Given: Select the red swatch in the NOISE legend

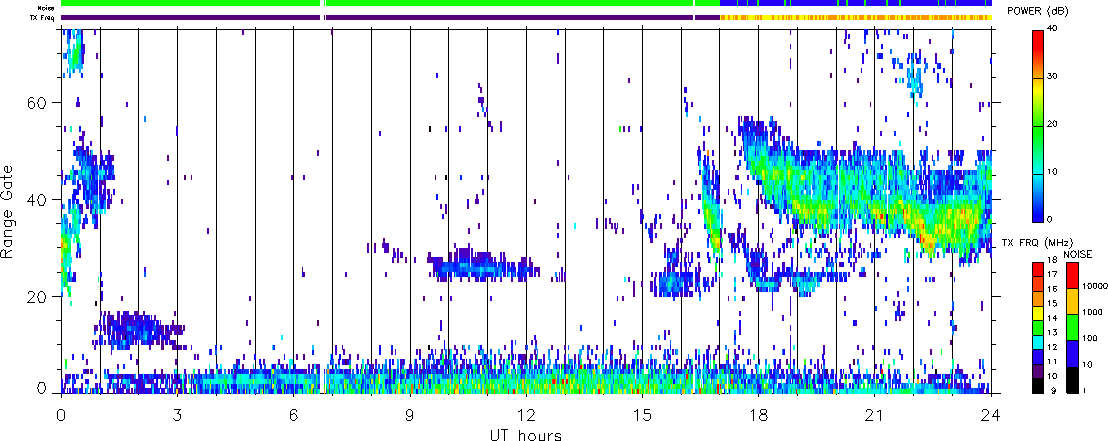Looking at the screenshot, I should click(x=1072, y=275).
